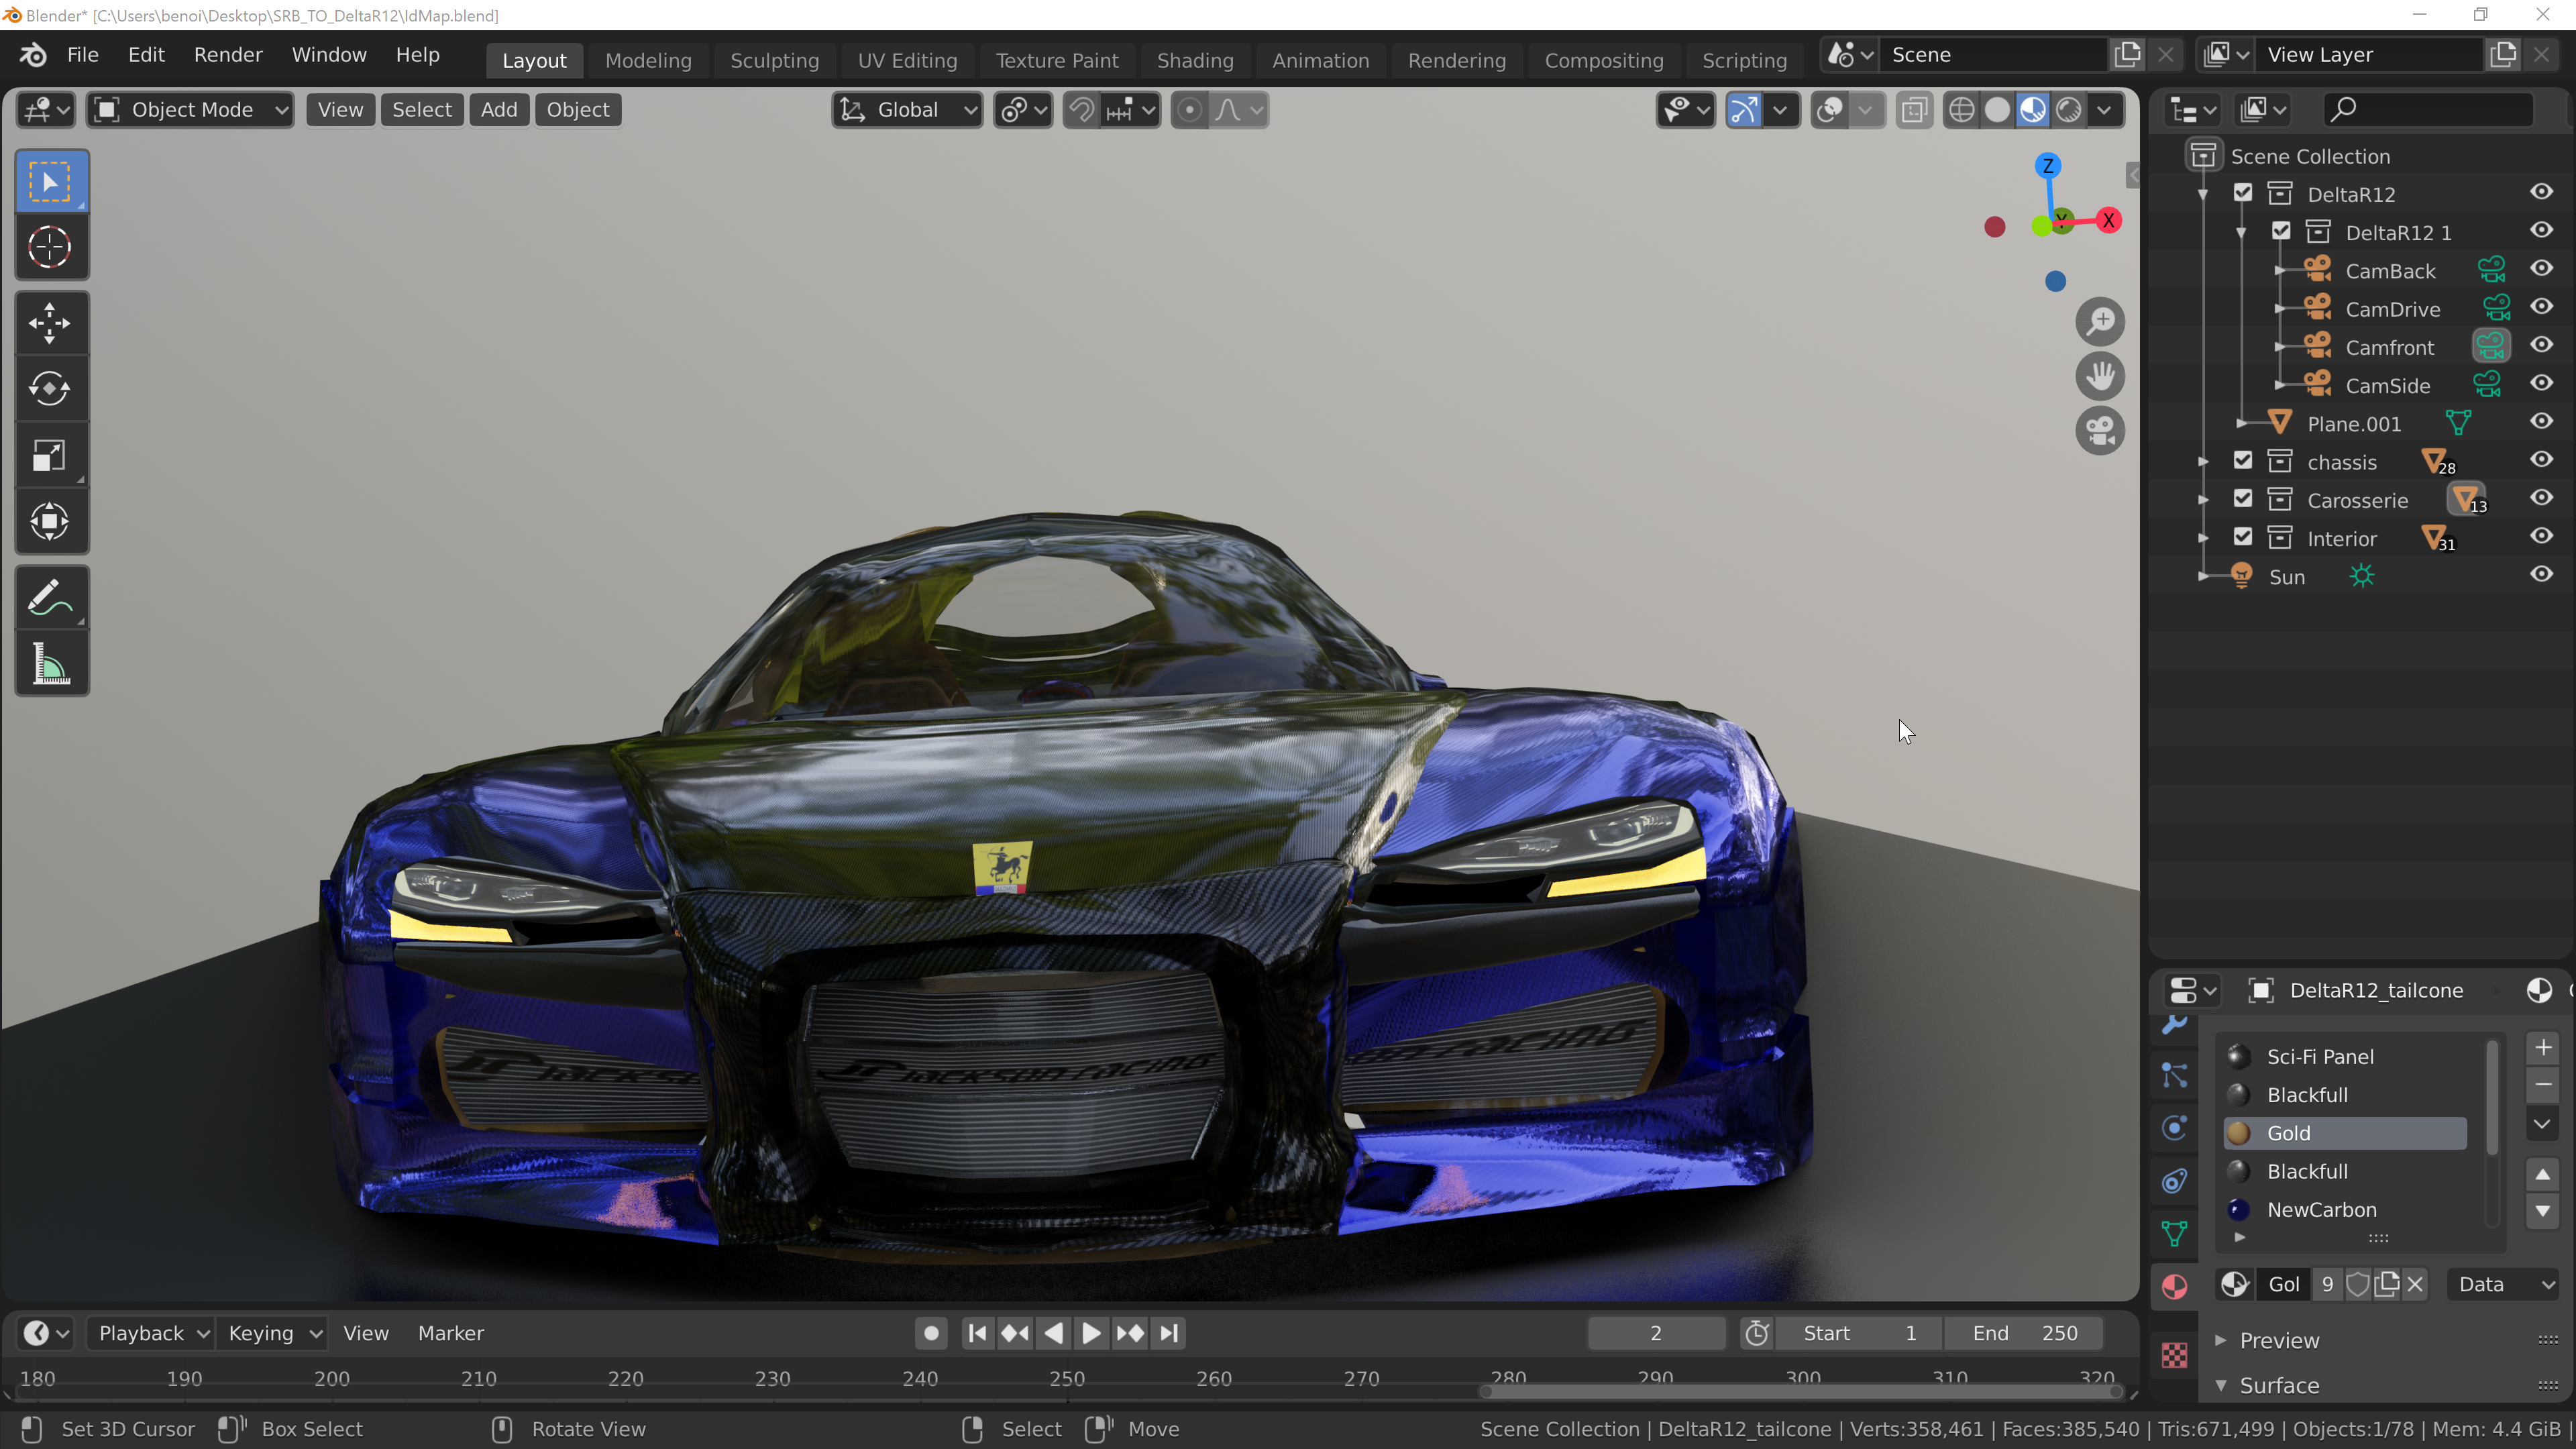Move material slot up
The width and height of the screenshot is (2576, 1449).
tap(2543, 1174)
